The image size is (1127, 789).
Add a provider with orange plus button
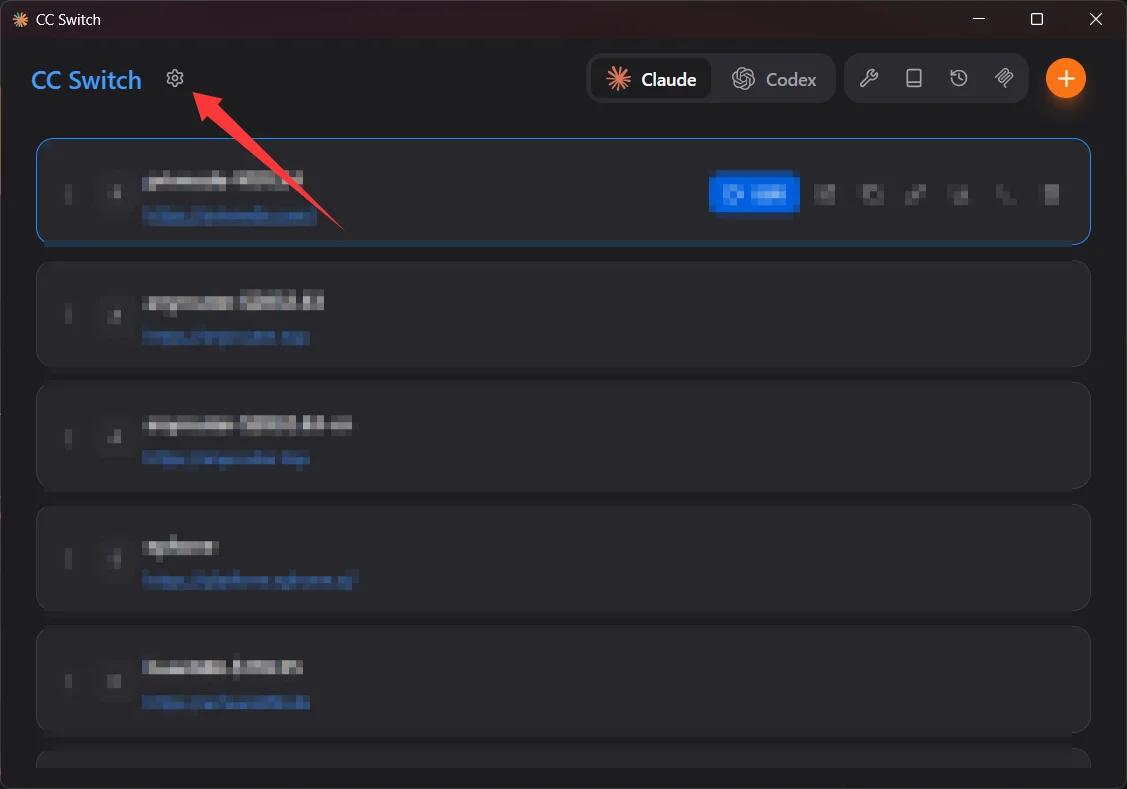click(x=1066, y=78)
